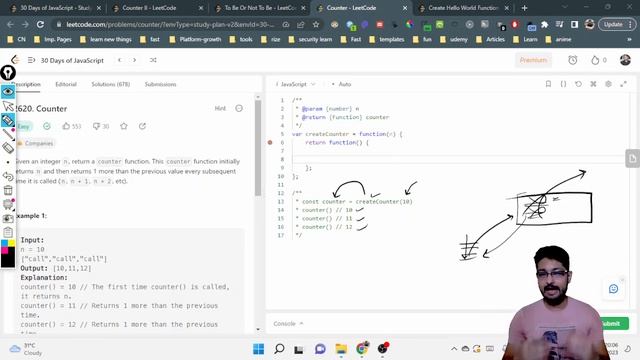Go to the next problem
This screenshot has width=640, height=360.
134,60
